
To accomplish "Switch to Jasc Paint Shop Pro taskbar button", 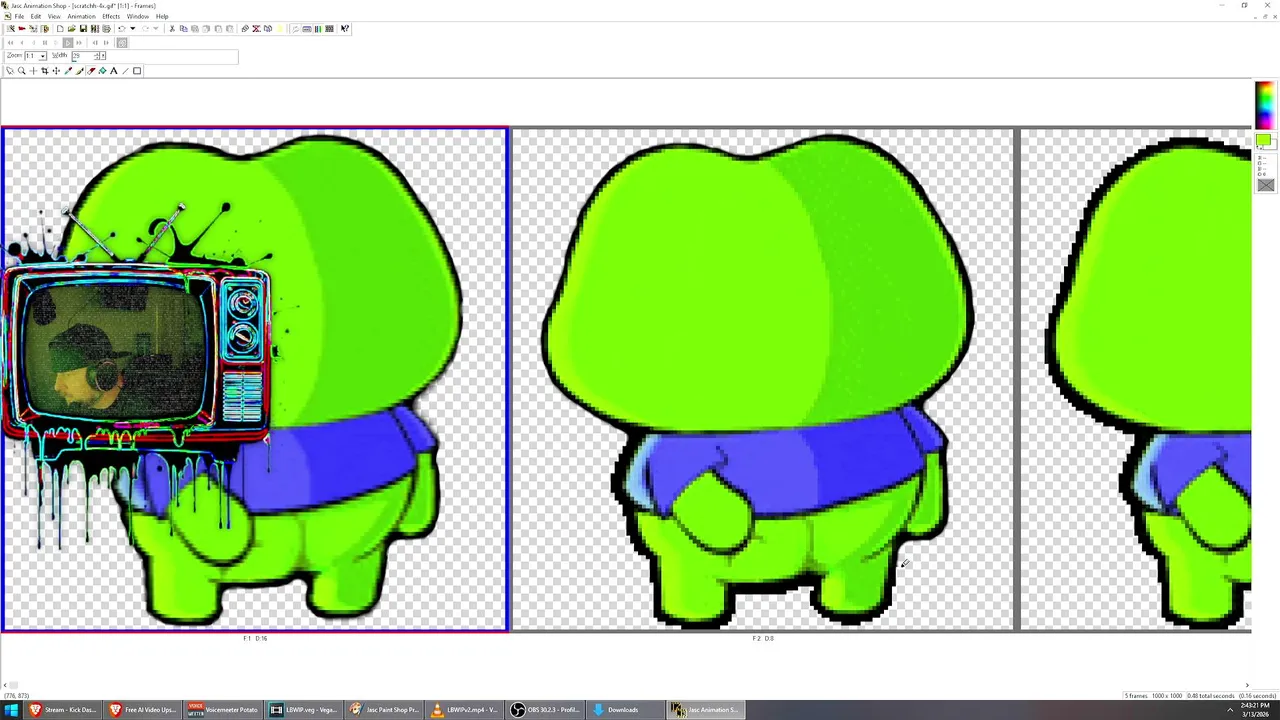I will click(x=384, y=710).
